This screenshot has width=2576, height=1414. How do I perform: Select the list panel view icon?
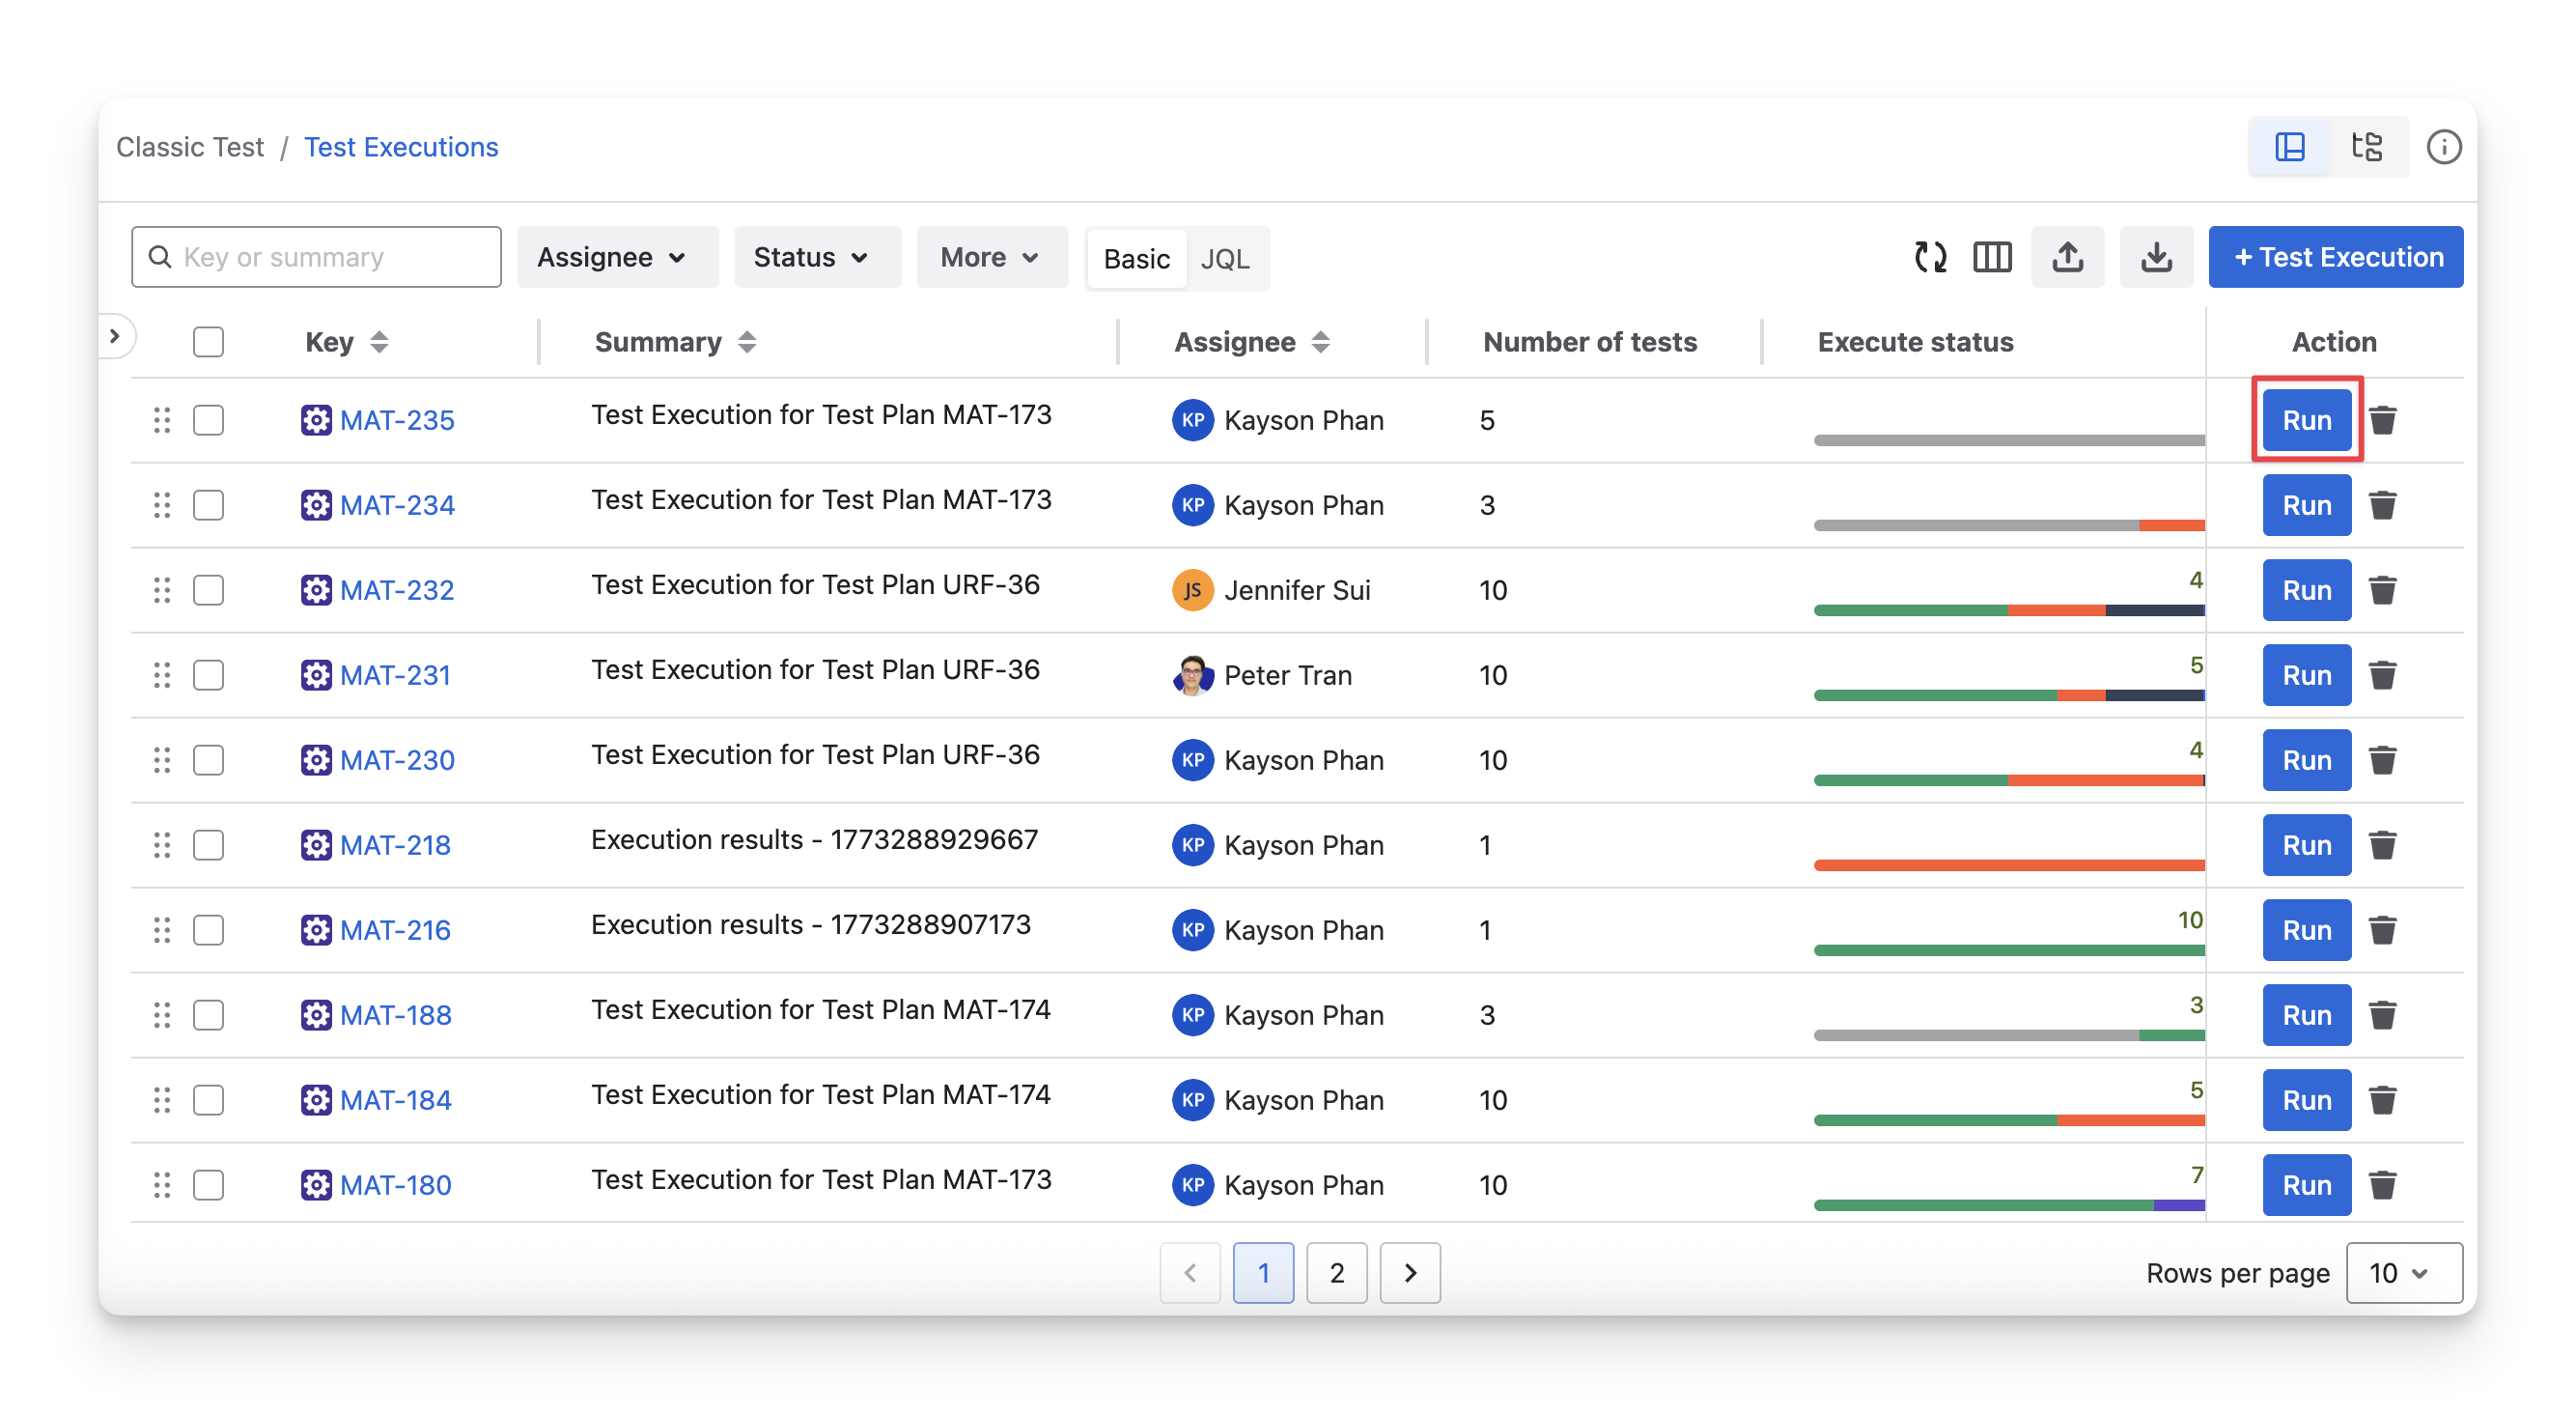(x=2289, y=147)
